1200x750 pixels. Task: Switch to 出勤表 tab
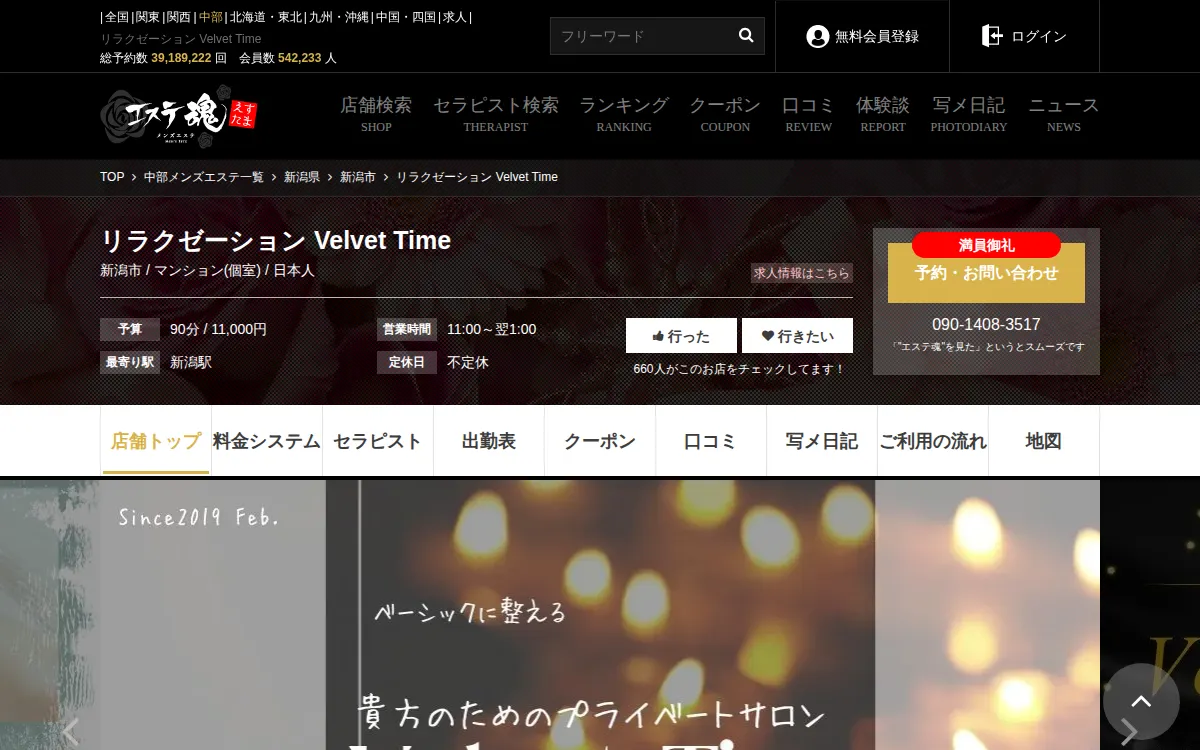point(489,441)
